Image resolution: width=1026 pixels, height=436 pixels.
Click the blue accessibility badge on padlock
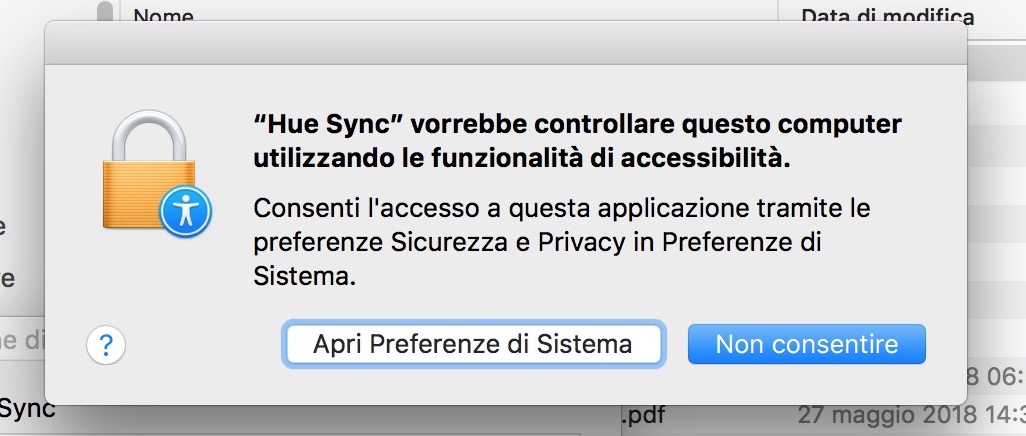point(184,212)
